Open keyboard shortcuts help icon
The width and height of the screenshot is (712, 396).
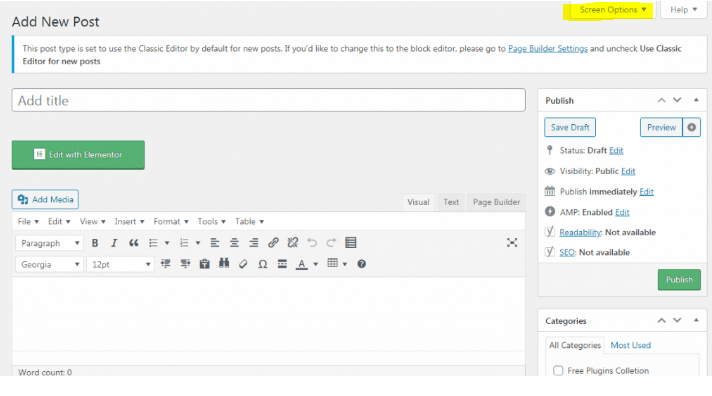click(x=361, y=264)
